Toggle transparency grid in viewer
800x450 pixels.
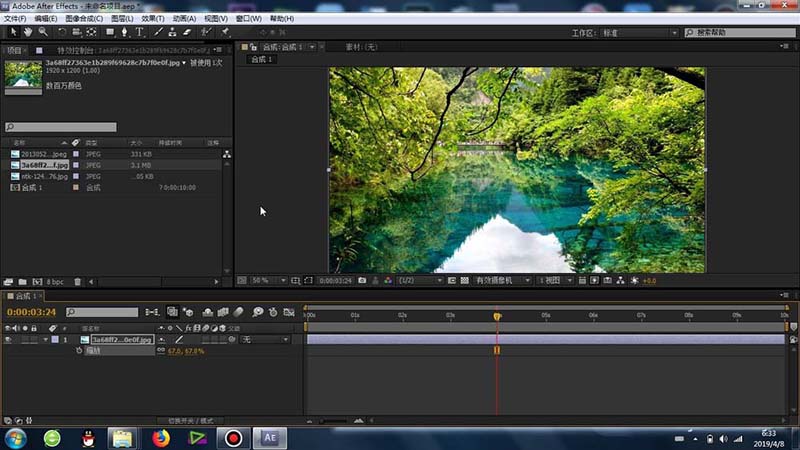464,281
